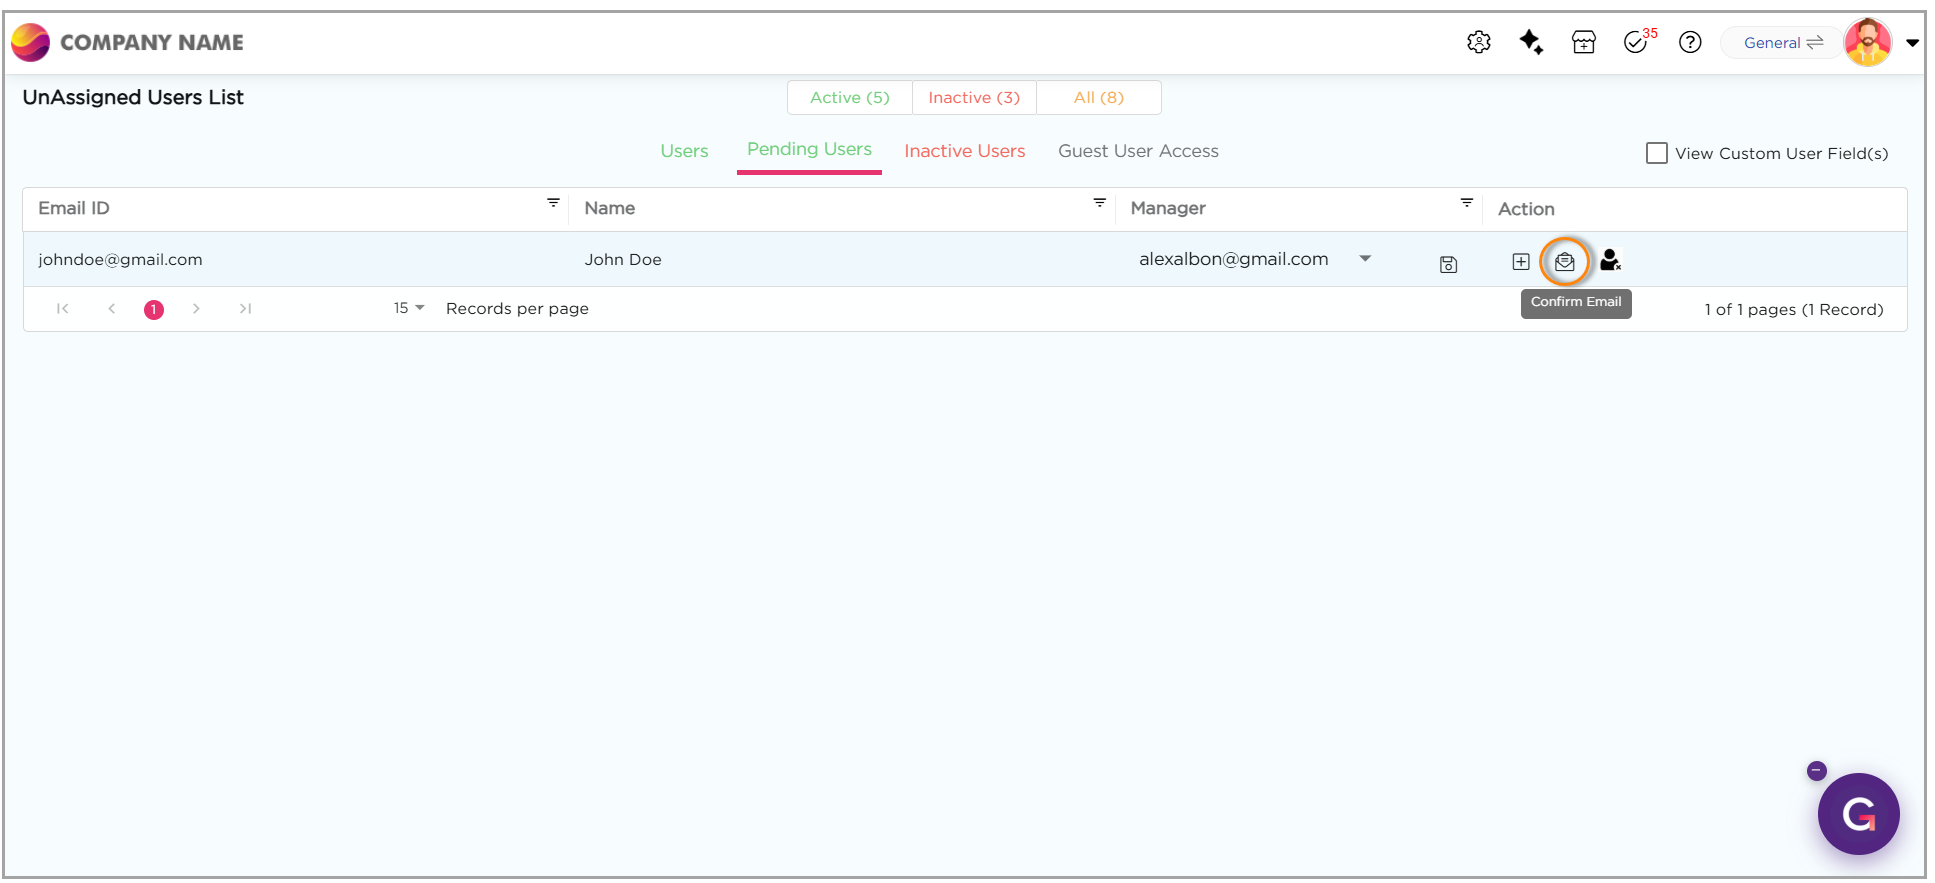Expand the manager dropdown for John Doe

(x=1365, y=259)
